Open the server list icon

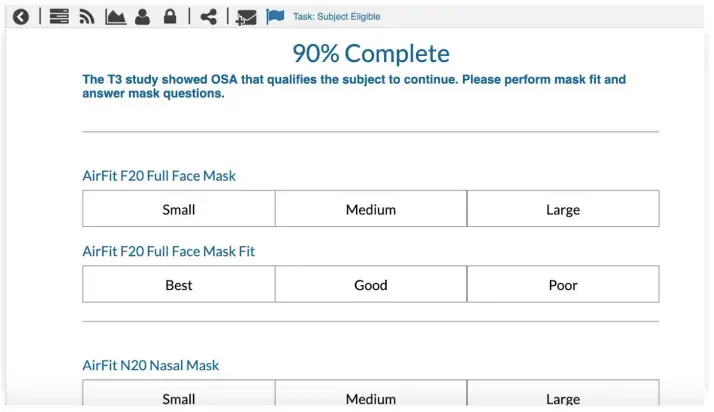(x=59, y=16)
